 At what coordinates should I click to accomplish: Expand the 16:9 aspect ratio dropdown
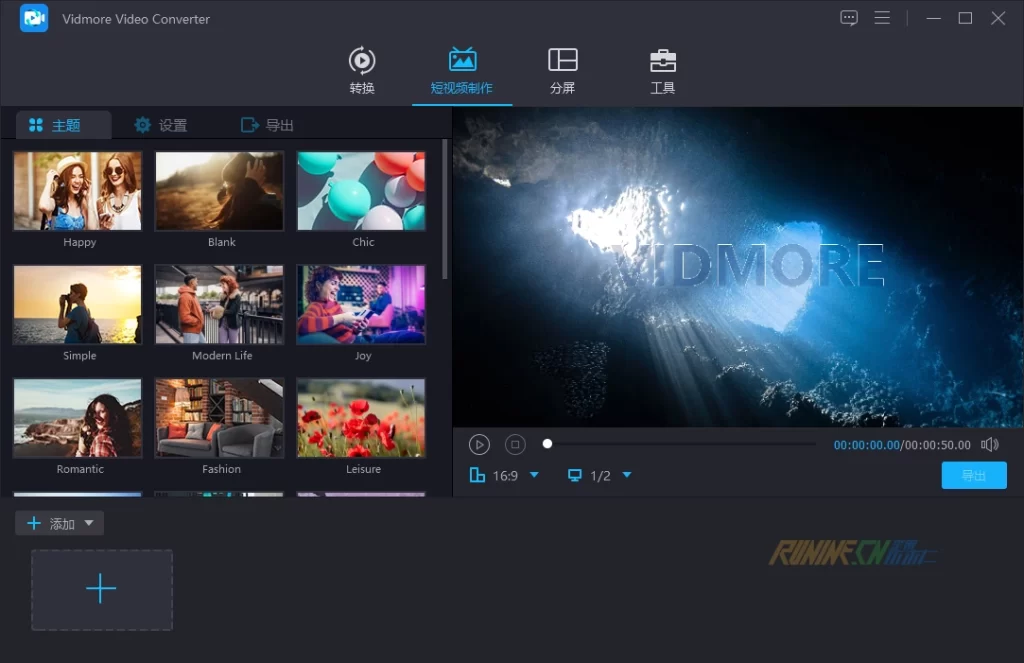tap(534, 475)
